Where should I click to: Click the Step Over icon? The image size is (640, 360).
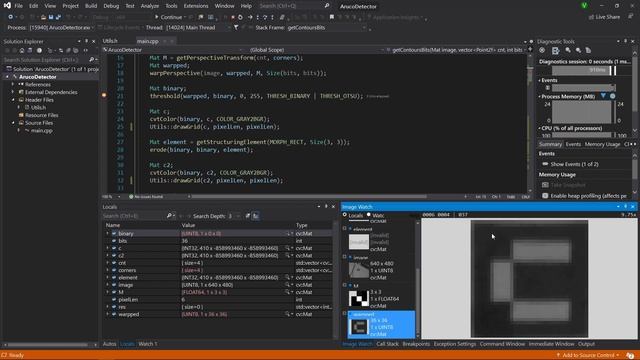click(x=265, y=17)
